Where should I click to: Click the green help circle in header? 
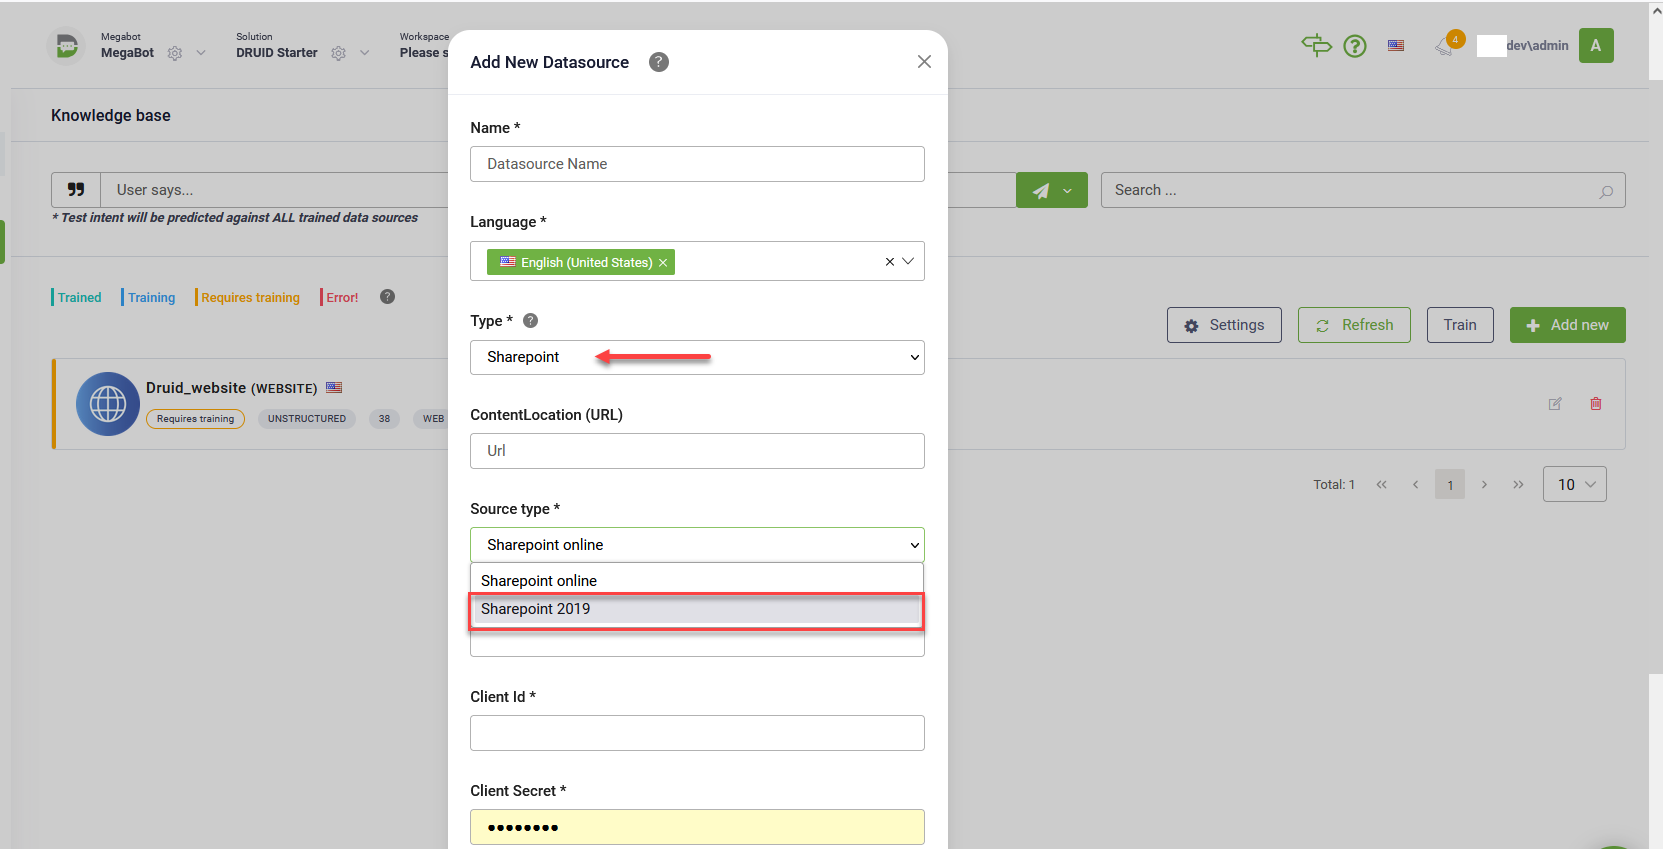coord(1354,46)
